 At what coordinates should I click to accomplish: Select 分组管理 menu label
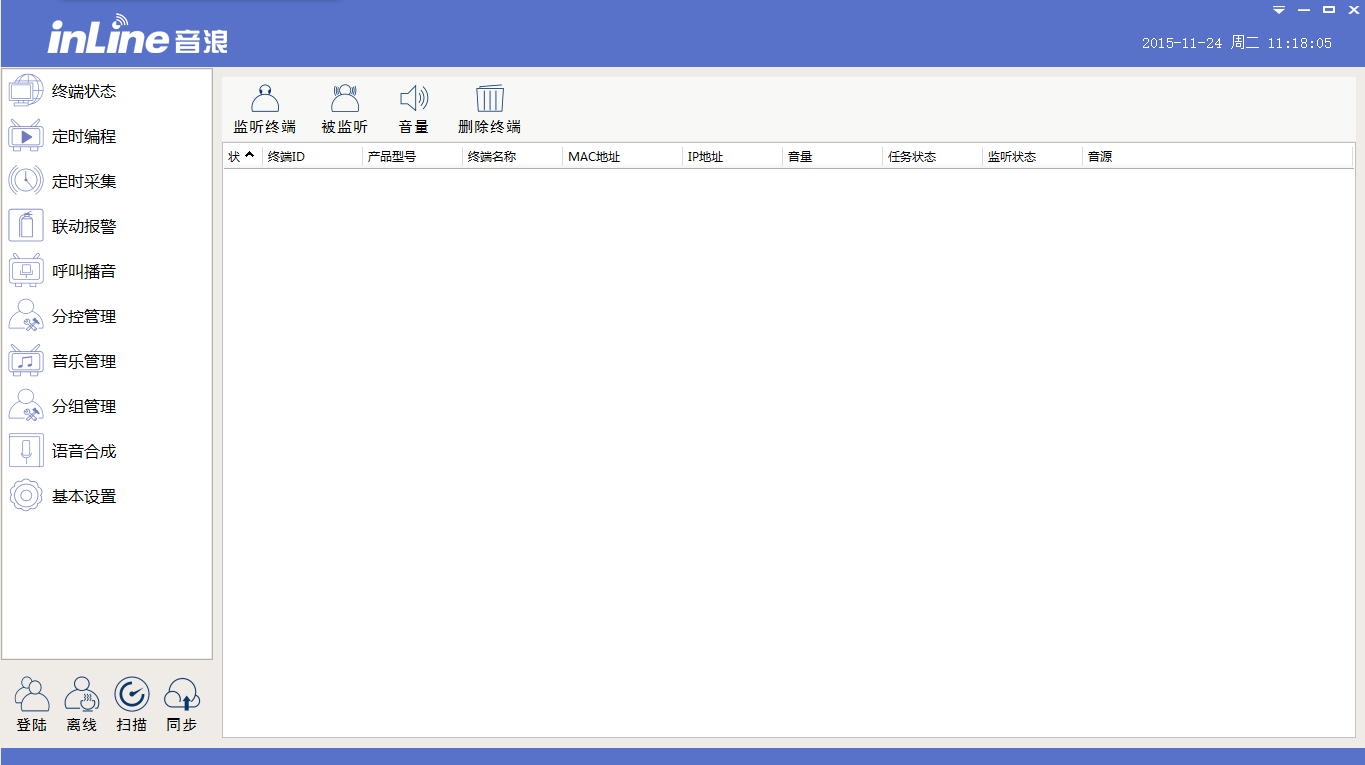pyautogui.click(x=84, y=407)
